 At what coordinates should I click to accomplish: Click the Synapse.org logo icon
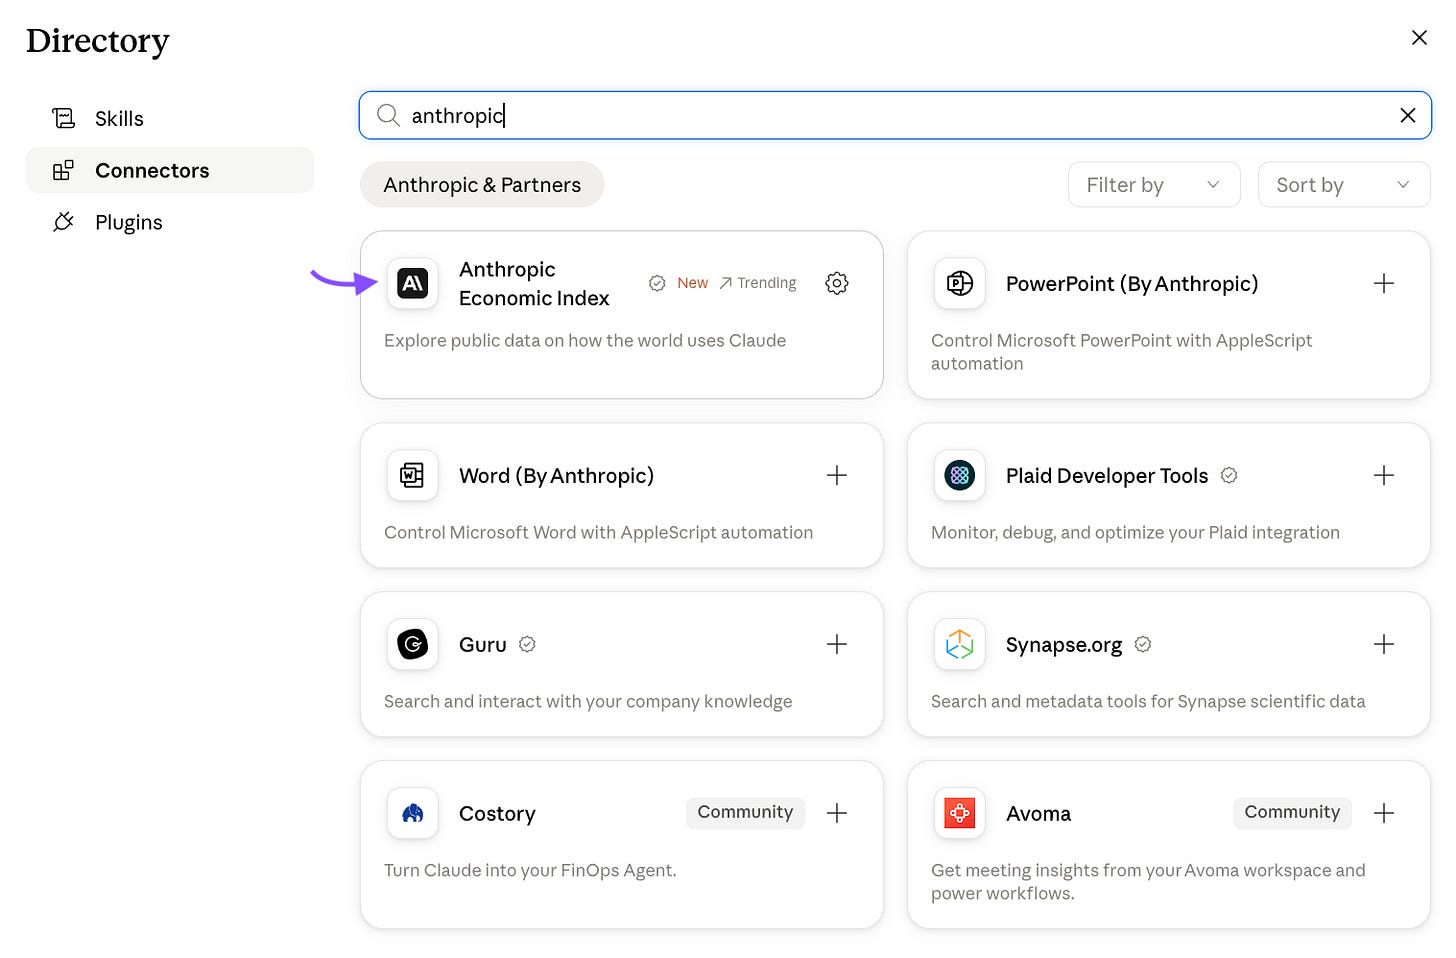click(960, 644)
